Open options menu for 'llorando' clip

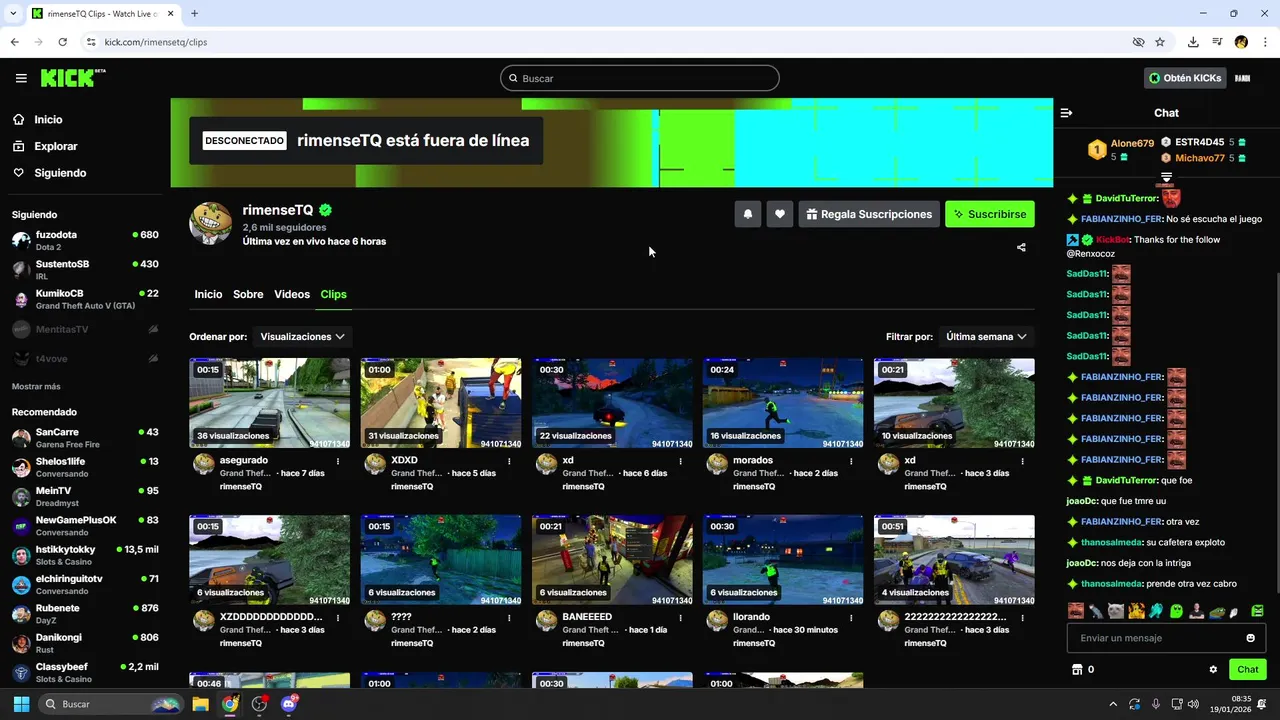(852, 618)
